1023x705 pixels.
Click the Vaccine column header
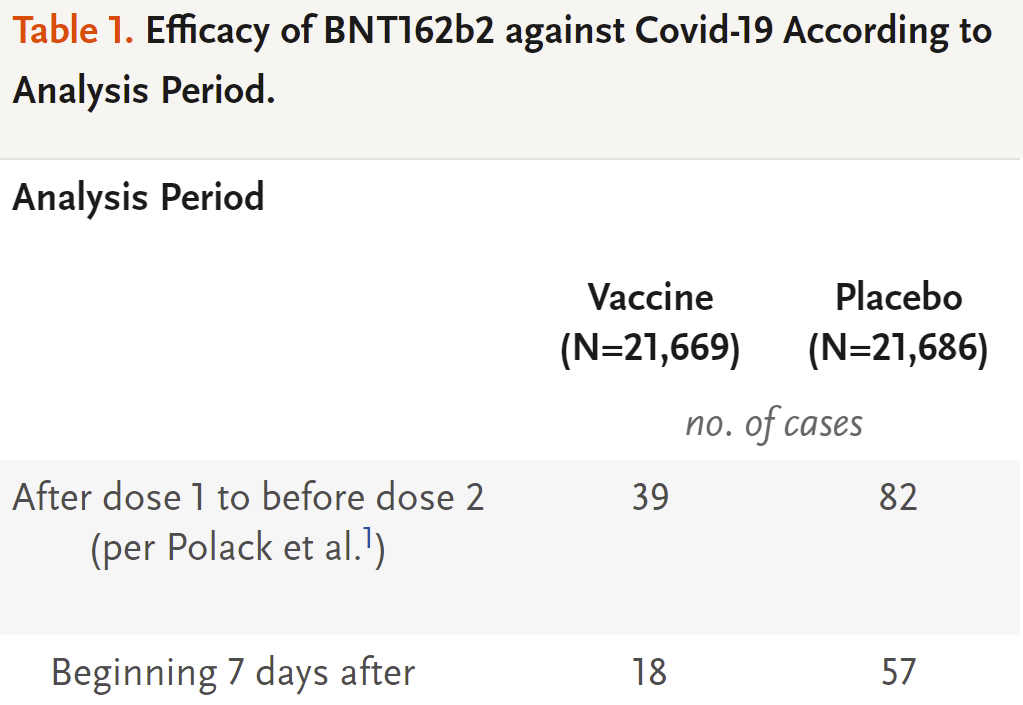tap(650, 298)
